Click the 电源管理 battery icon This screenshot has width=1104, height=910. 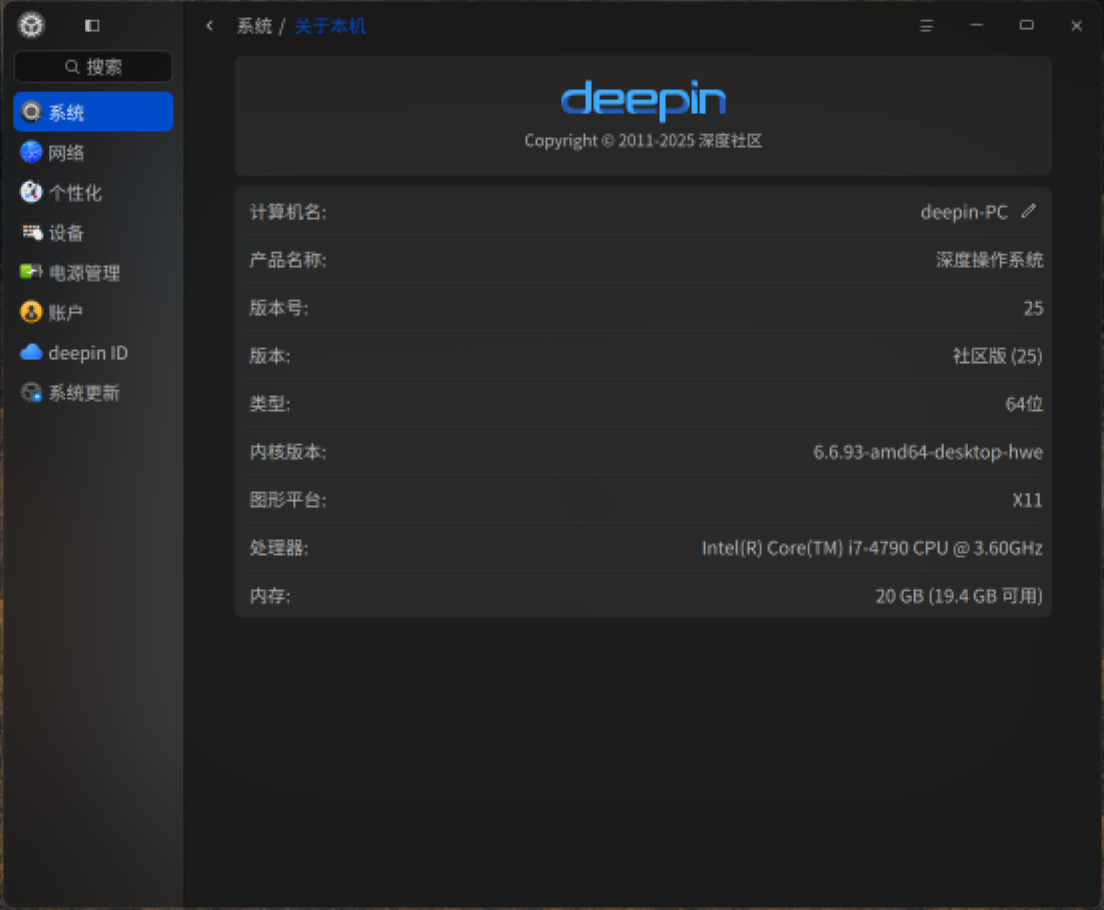pos(31,272)
